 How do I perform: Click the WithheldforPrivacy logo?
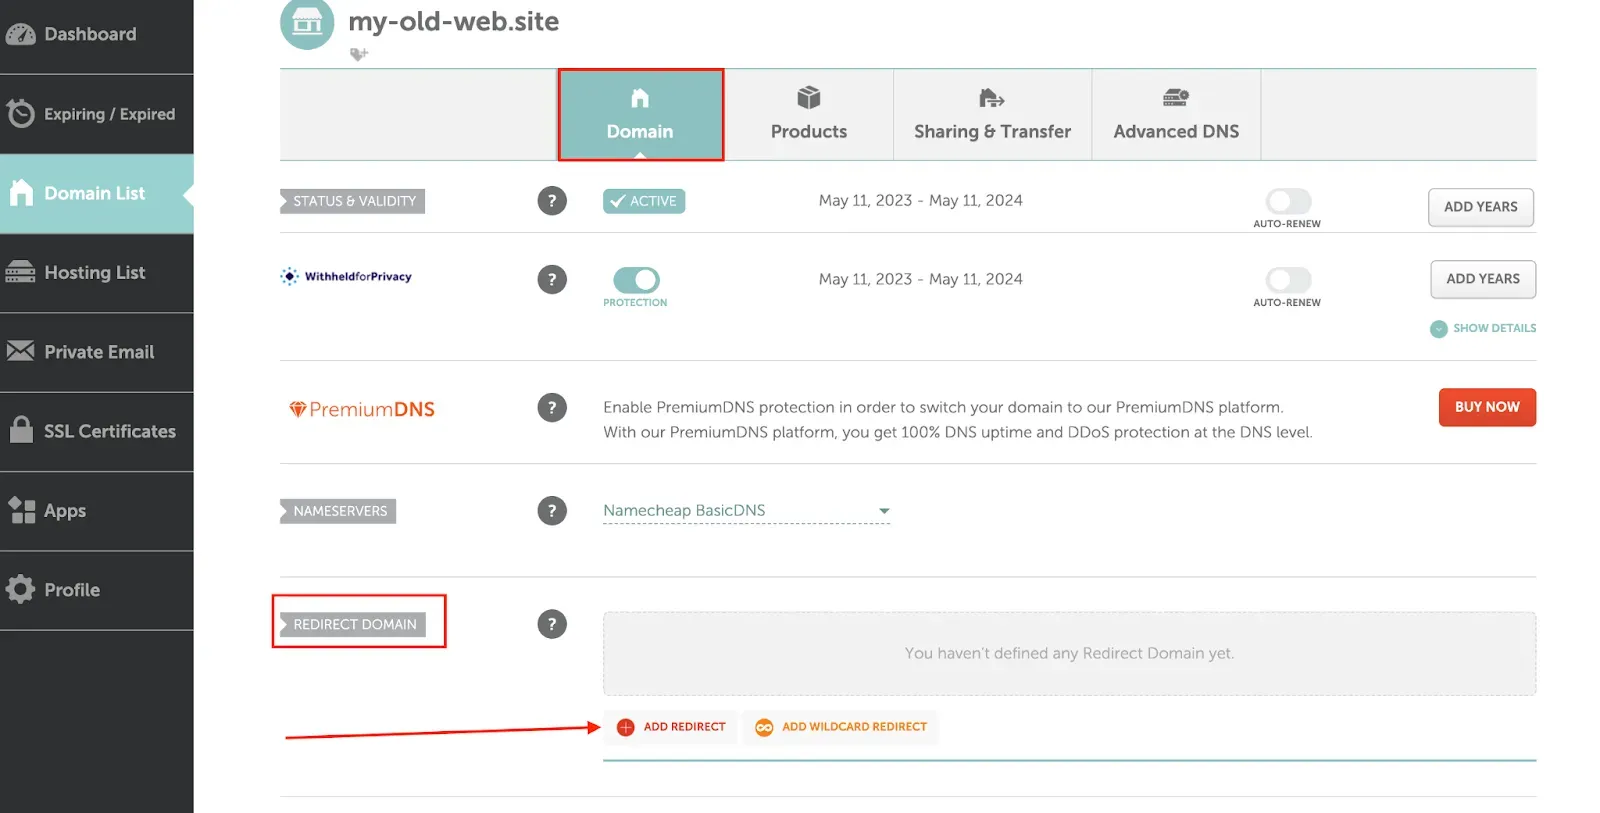click(346, 277)
